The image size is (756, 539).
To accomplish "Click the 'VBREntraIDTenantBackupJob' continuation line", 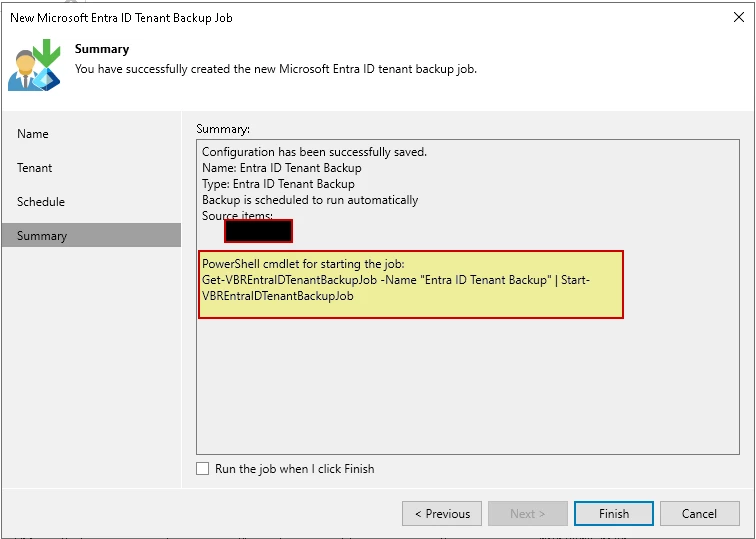I will 278,296.
